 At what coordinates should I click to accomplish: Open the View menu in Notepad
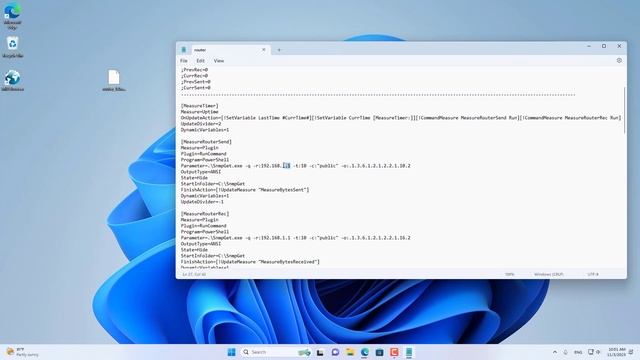click(219, 61)
